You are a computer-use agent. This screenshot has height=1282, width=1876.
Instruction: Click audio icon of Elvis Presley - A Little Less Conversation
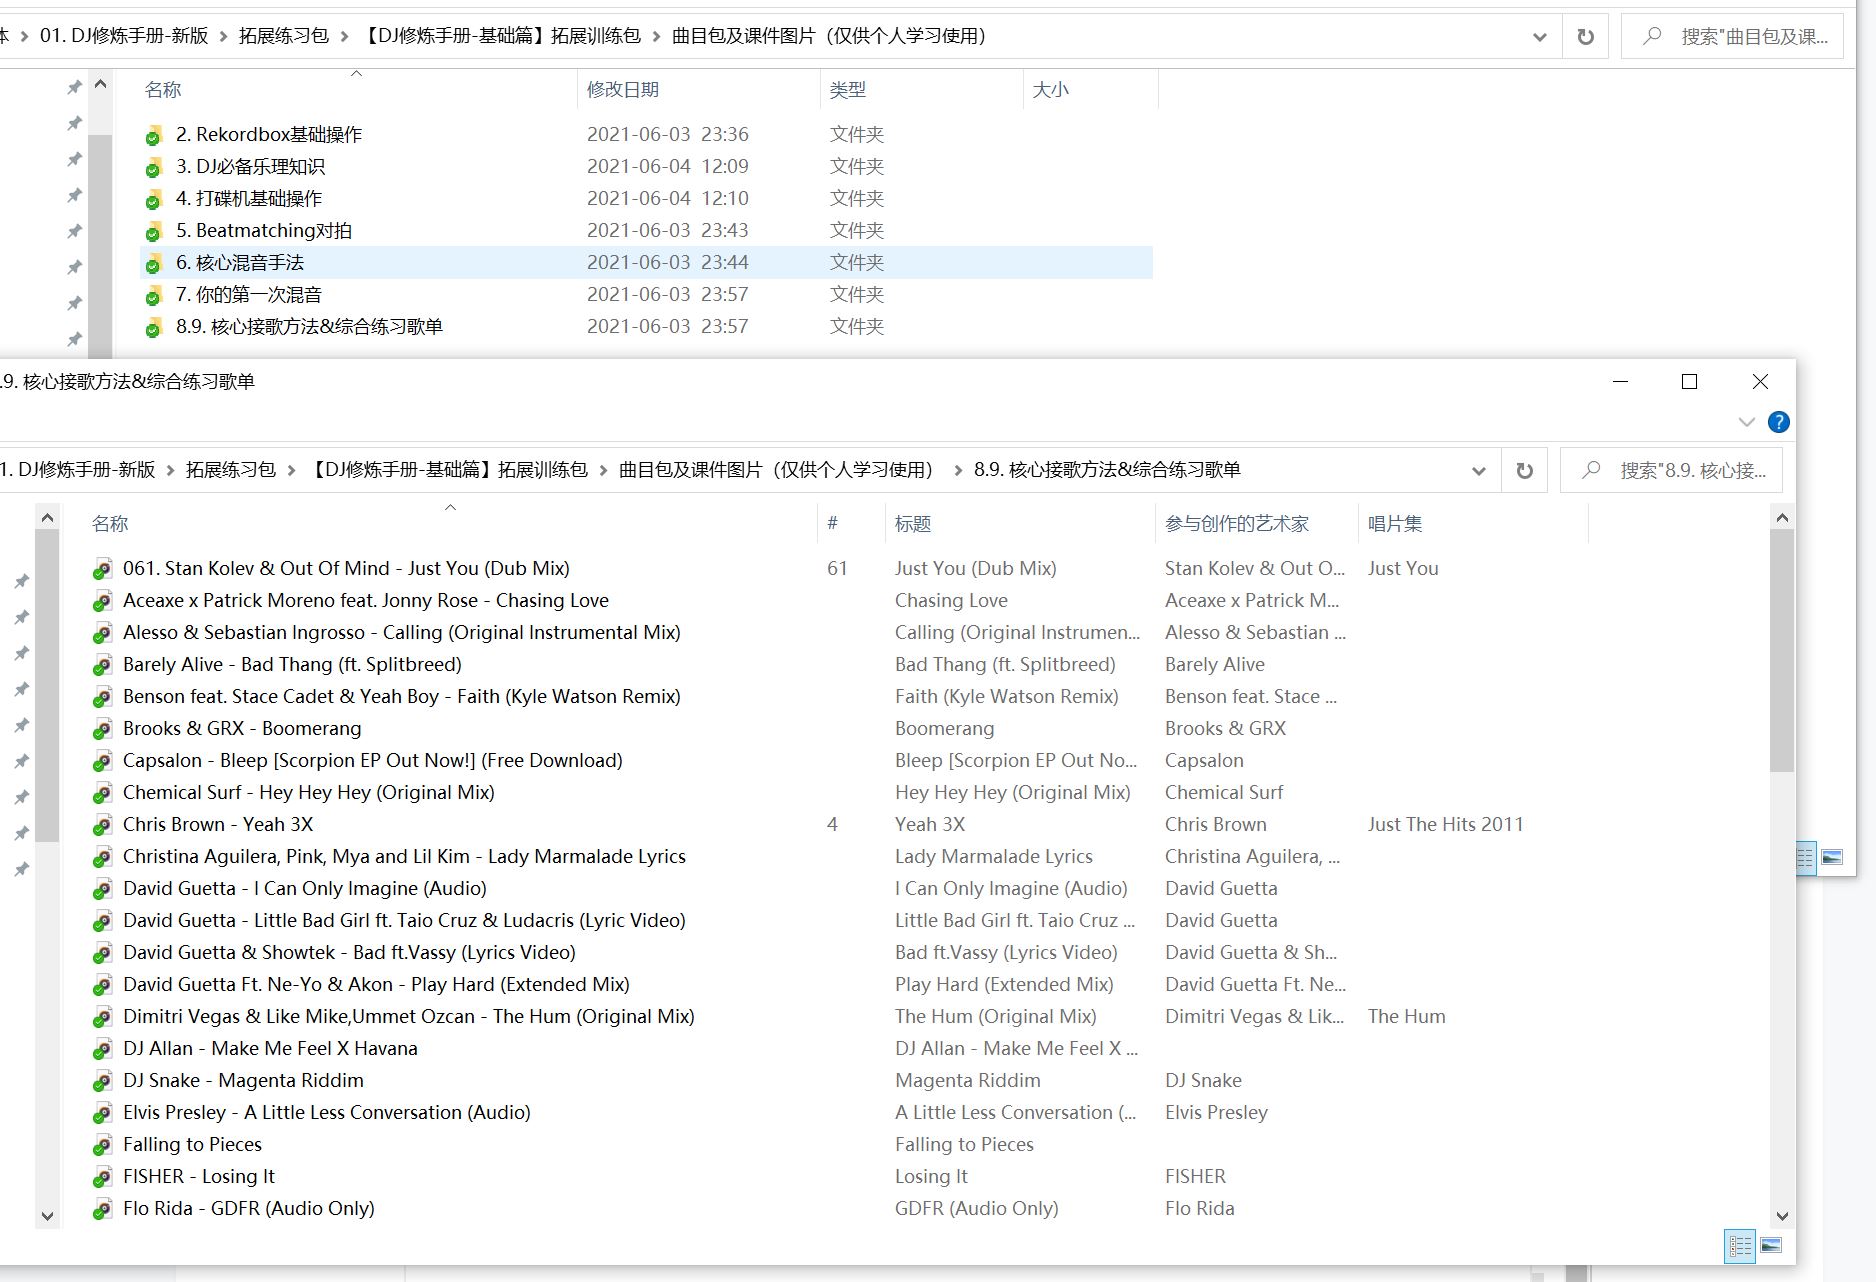pos(101,1113)
